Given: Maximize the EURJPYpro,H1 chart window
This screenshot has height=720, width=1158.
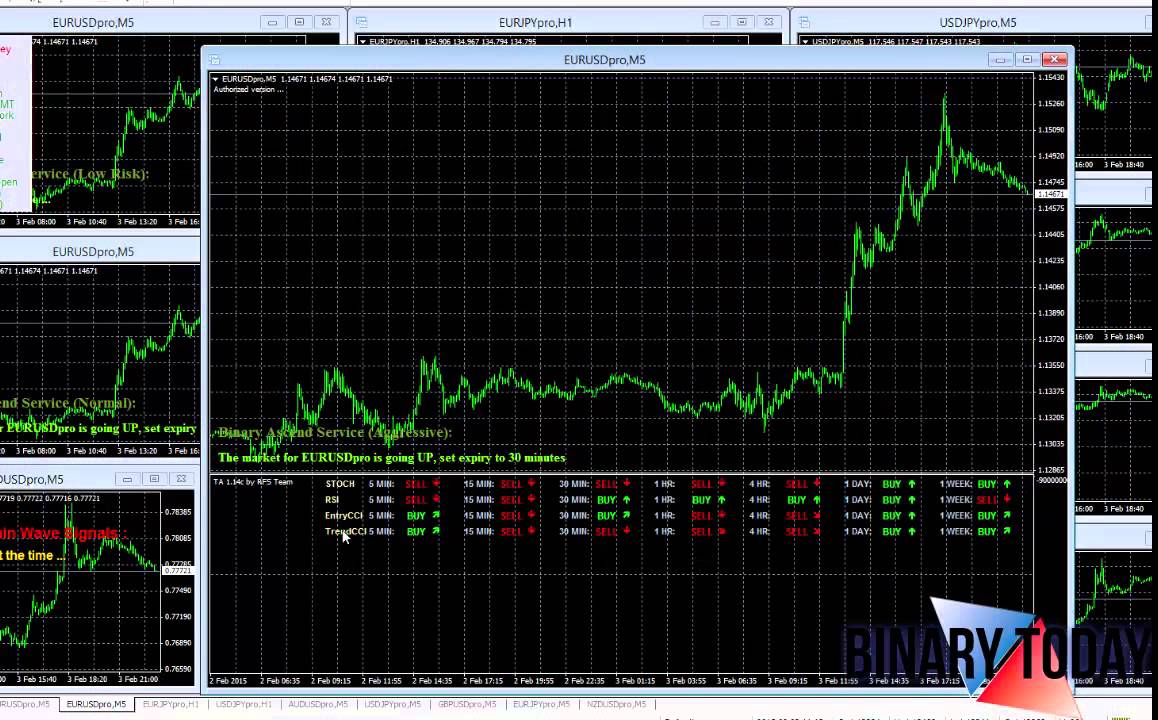Looking at the screenshot, I should [741, 22].
